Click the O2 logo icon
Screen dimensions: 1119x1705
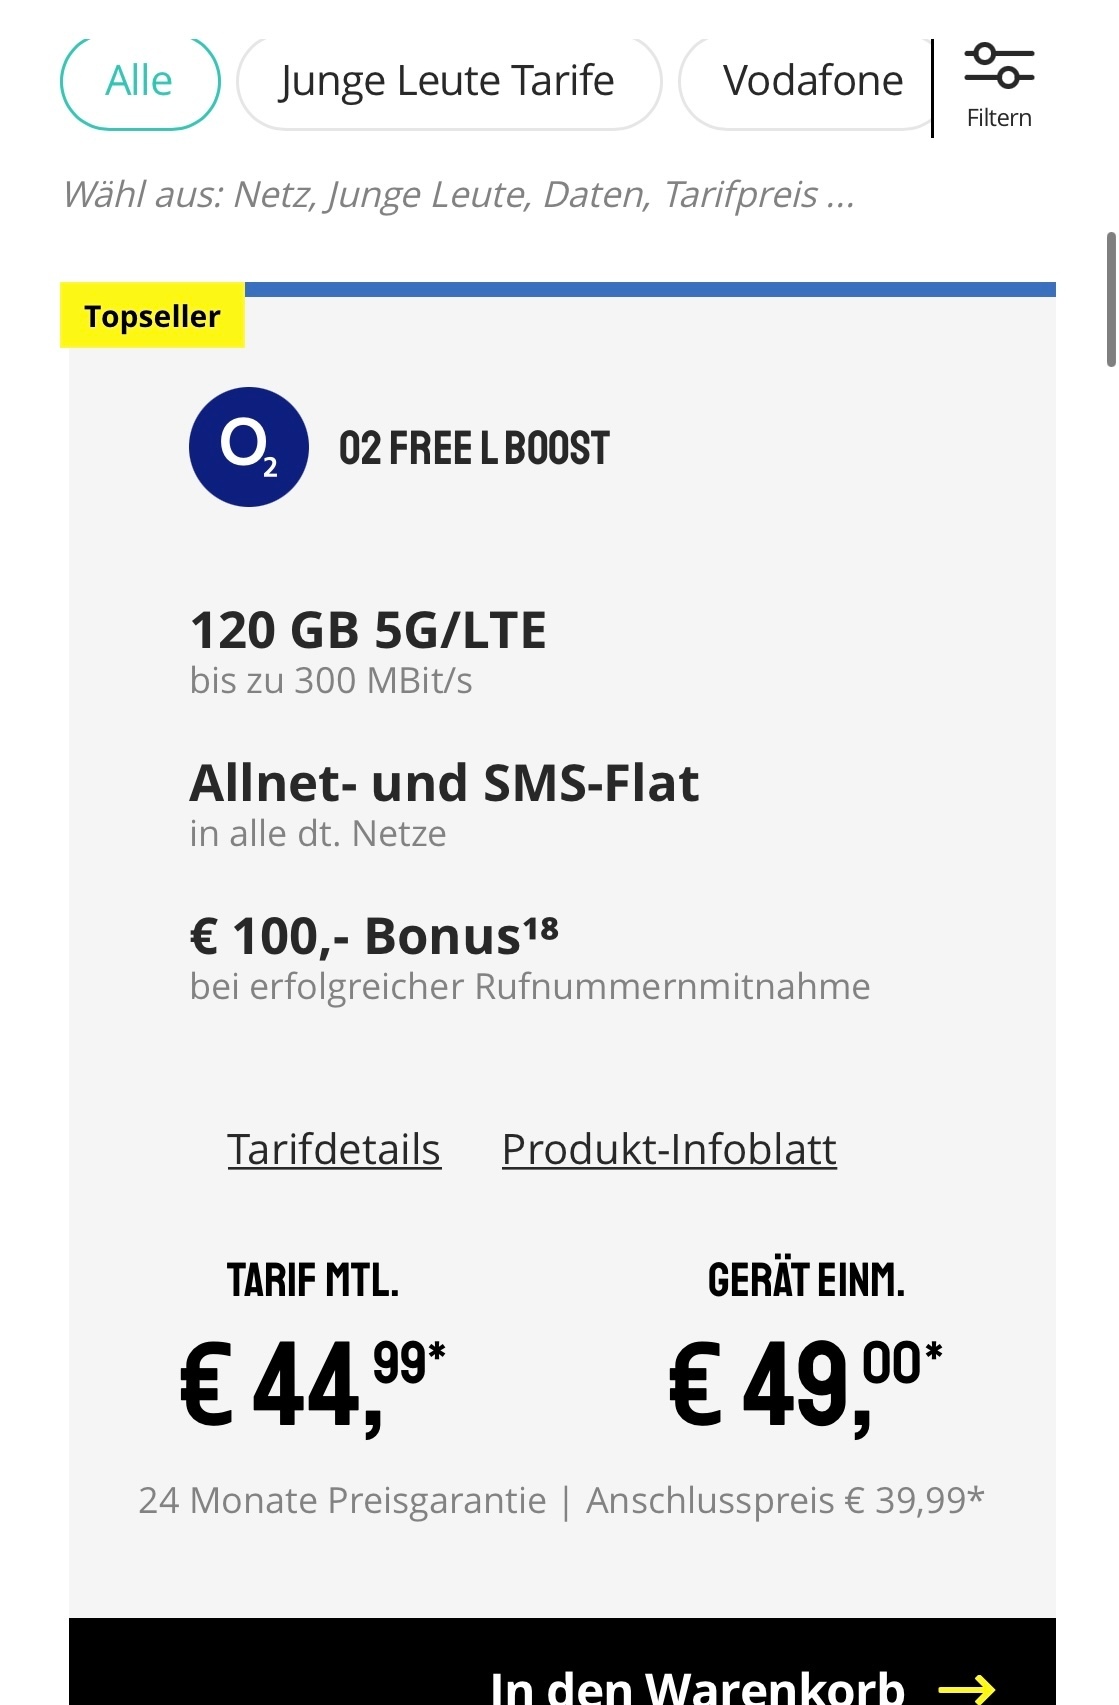(249, 447)
